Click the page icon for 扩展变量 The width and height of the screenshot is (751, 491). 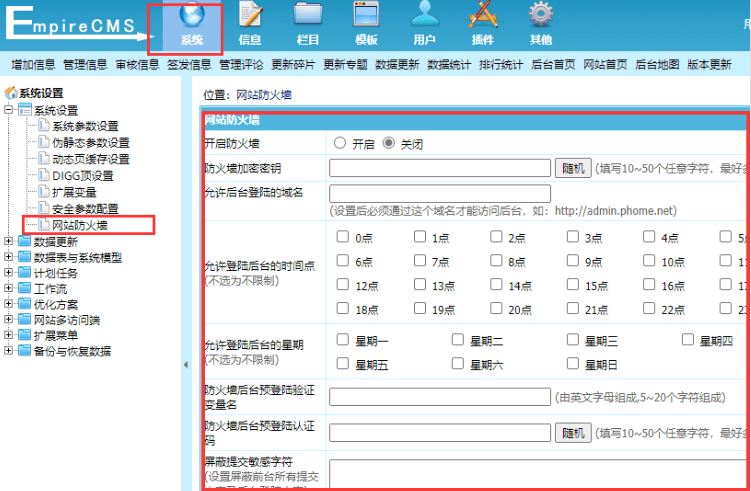pos(44,192)
